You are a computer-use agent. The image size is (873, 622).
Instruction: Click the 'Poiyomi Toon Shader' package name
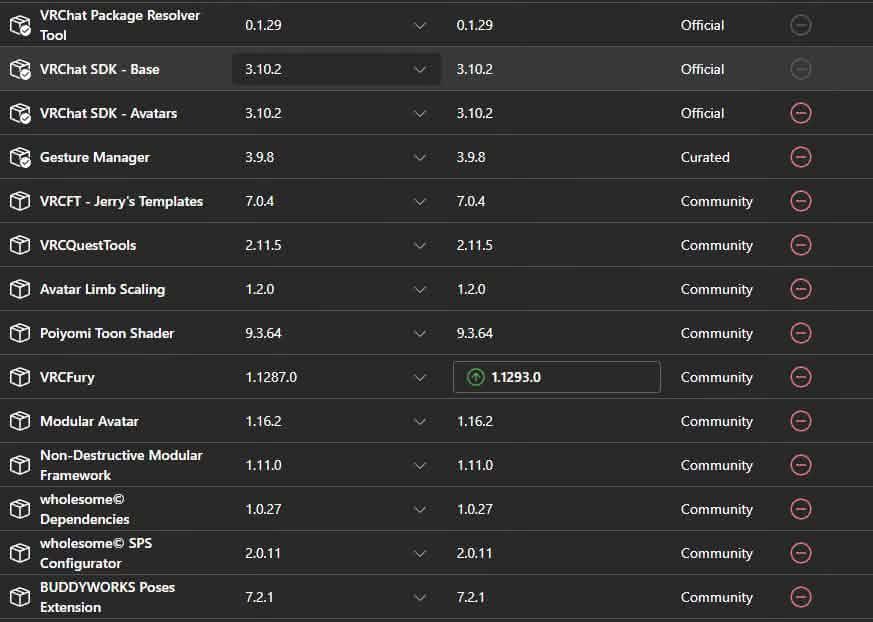click(x=107, y=333)
